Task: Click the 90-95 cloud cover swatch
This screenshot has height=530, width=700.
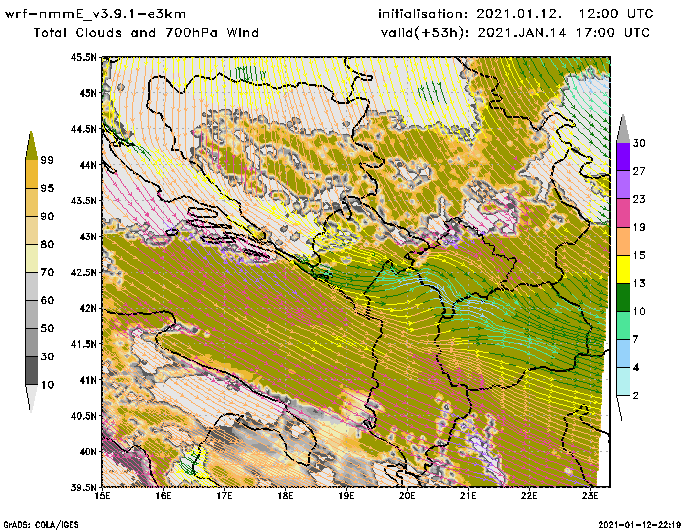Action: pos(31,202)
